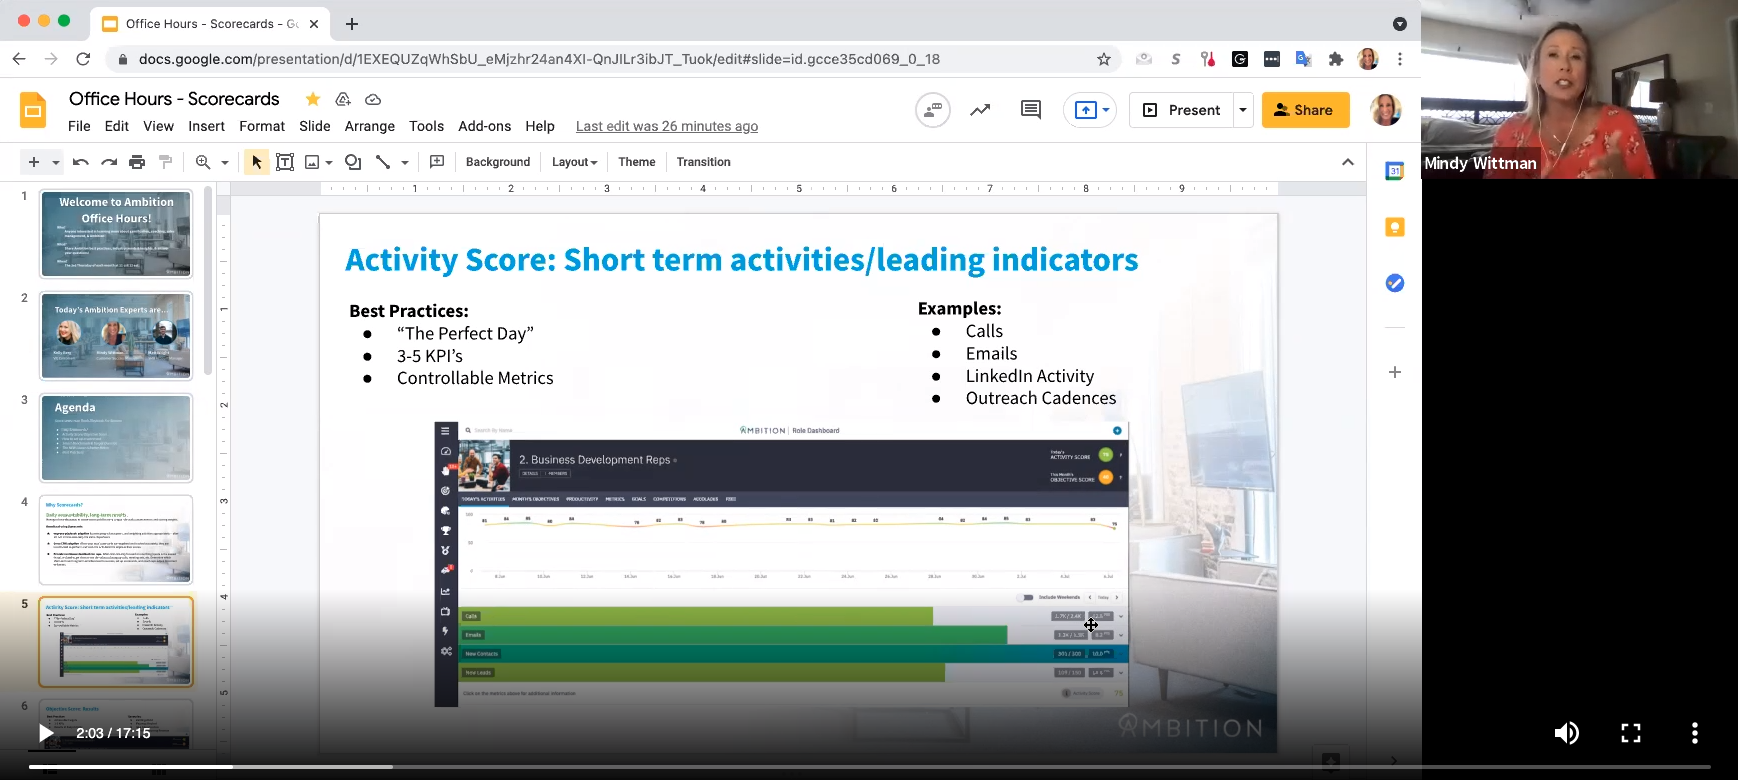Insert an image
This screenshot has height=780, width=1738.
tap(312, 162)
